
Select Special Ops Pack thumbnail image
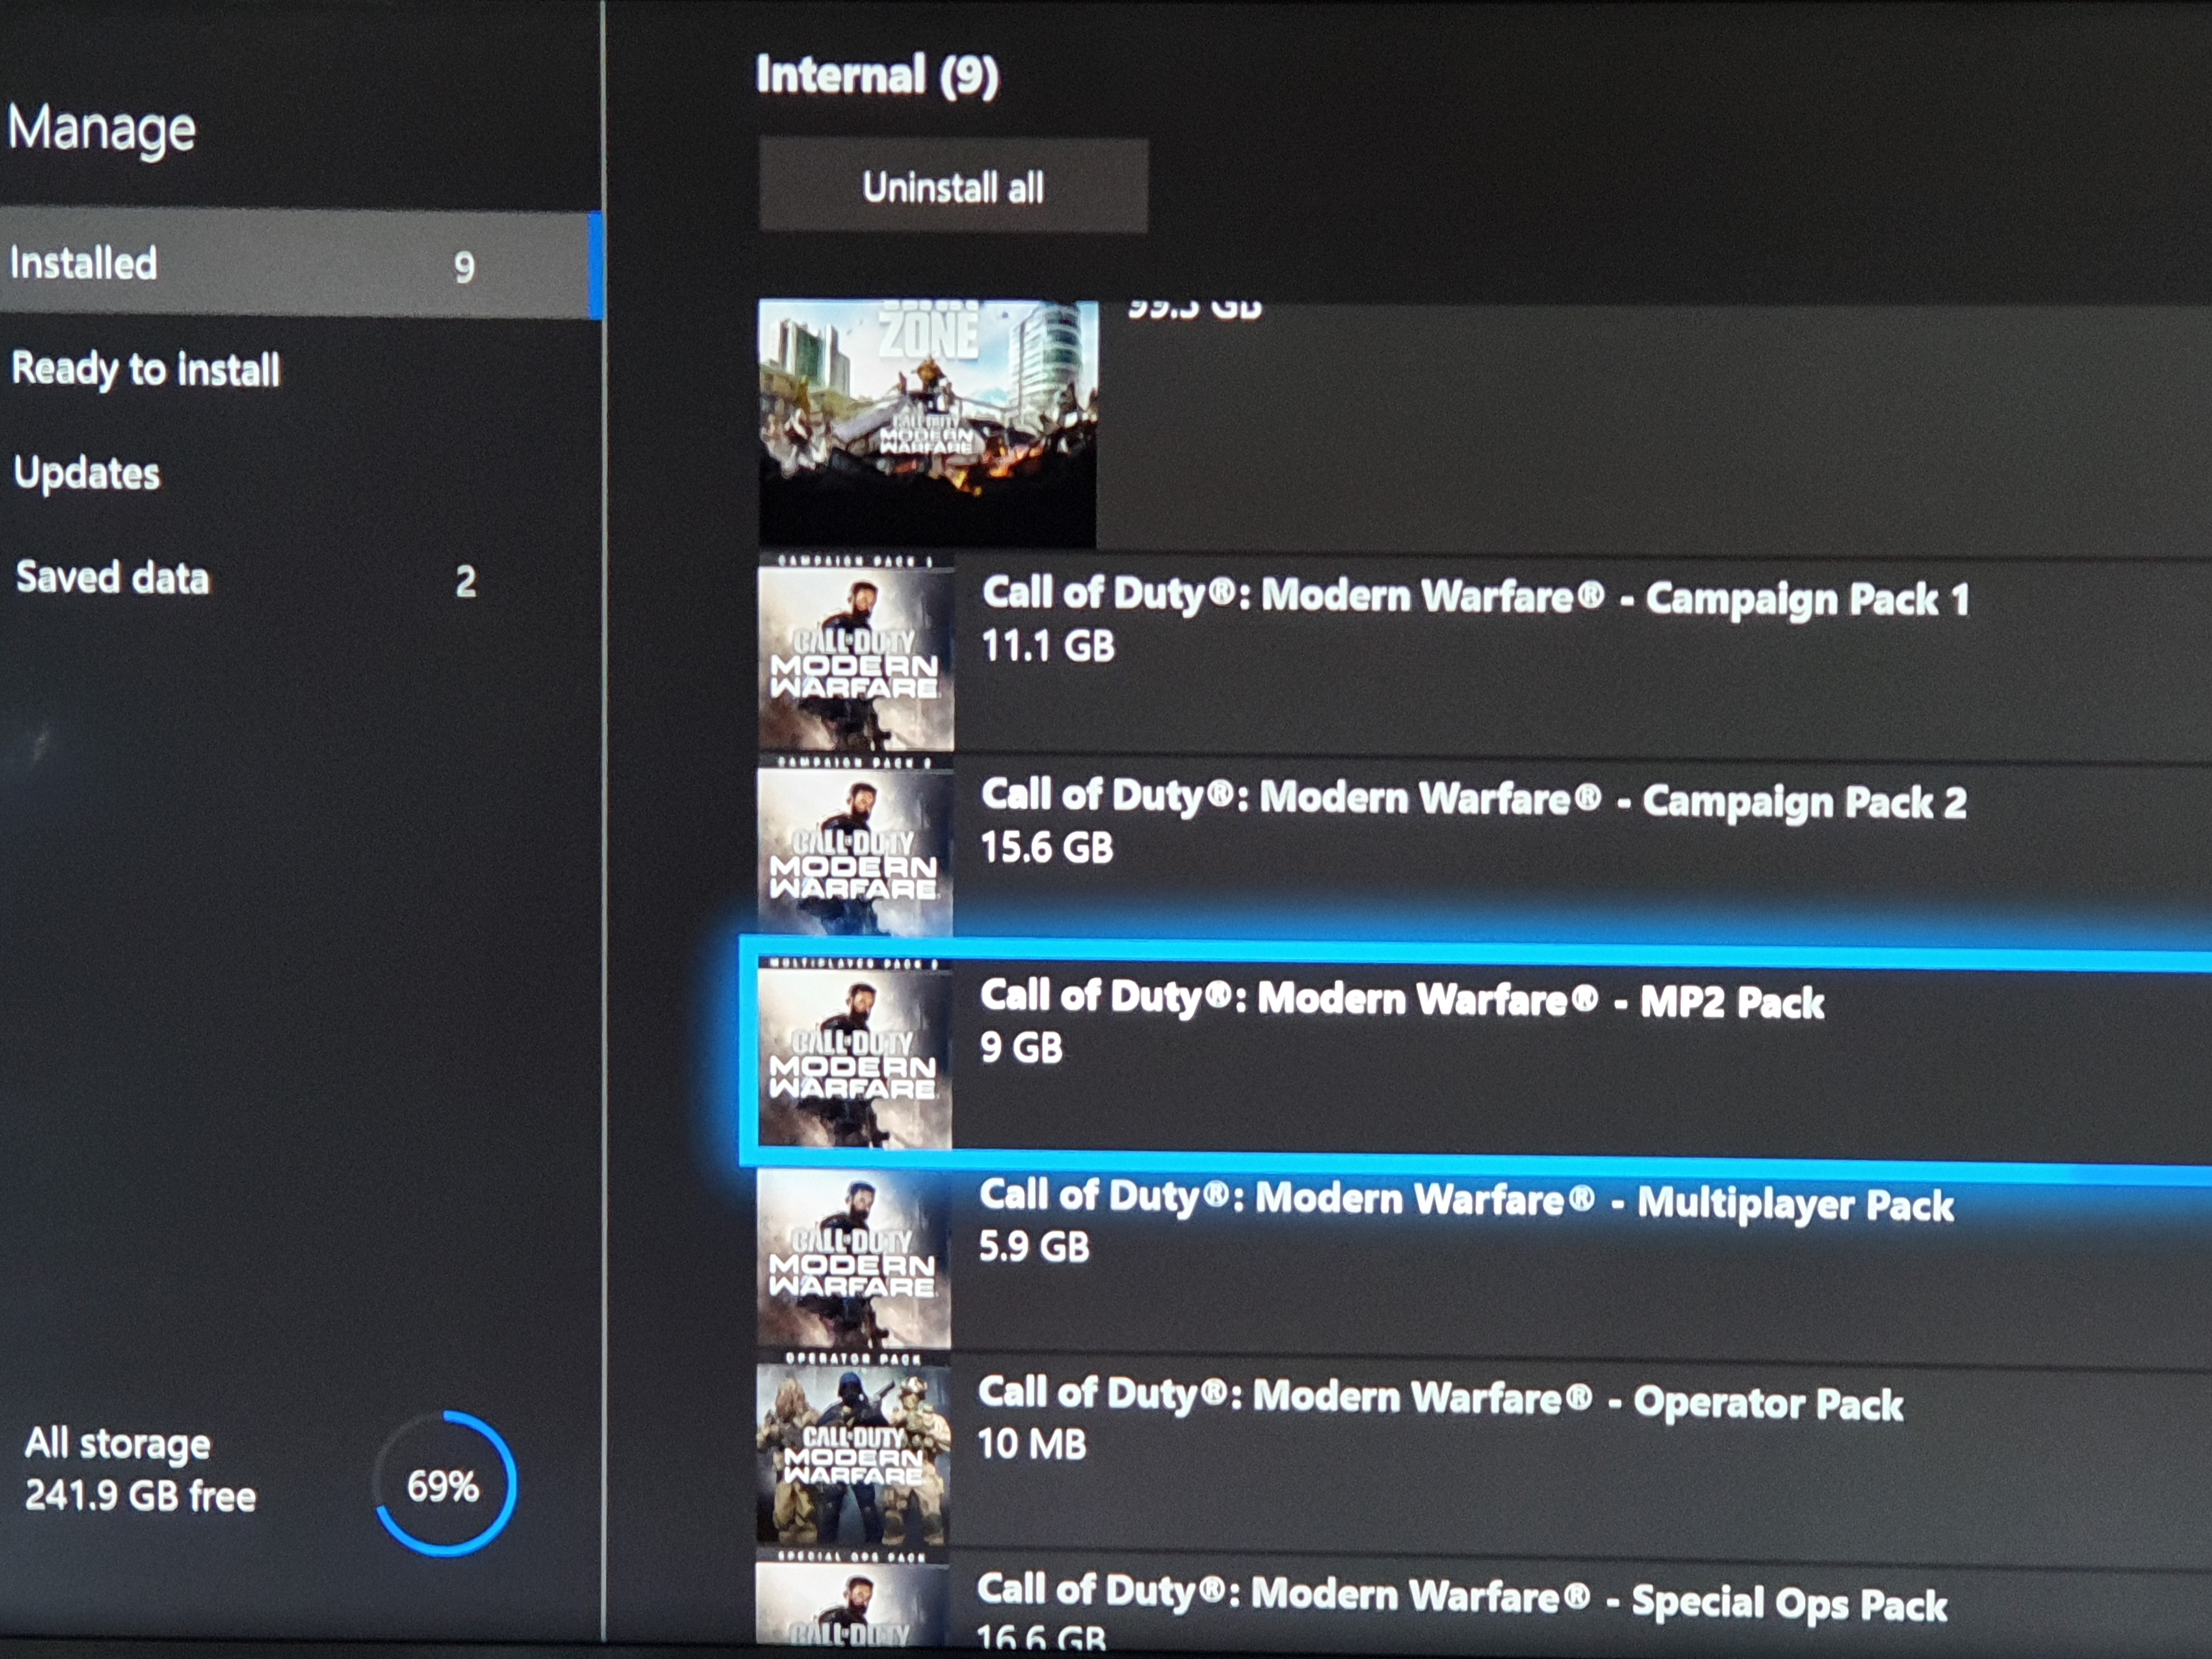click(852, 1598)
